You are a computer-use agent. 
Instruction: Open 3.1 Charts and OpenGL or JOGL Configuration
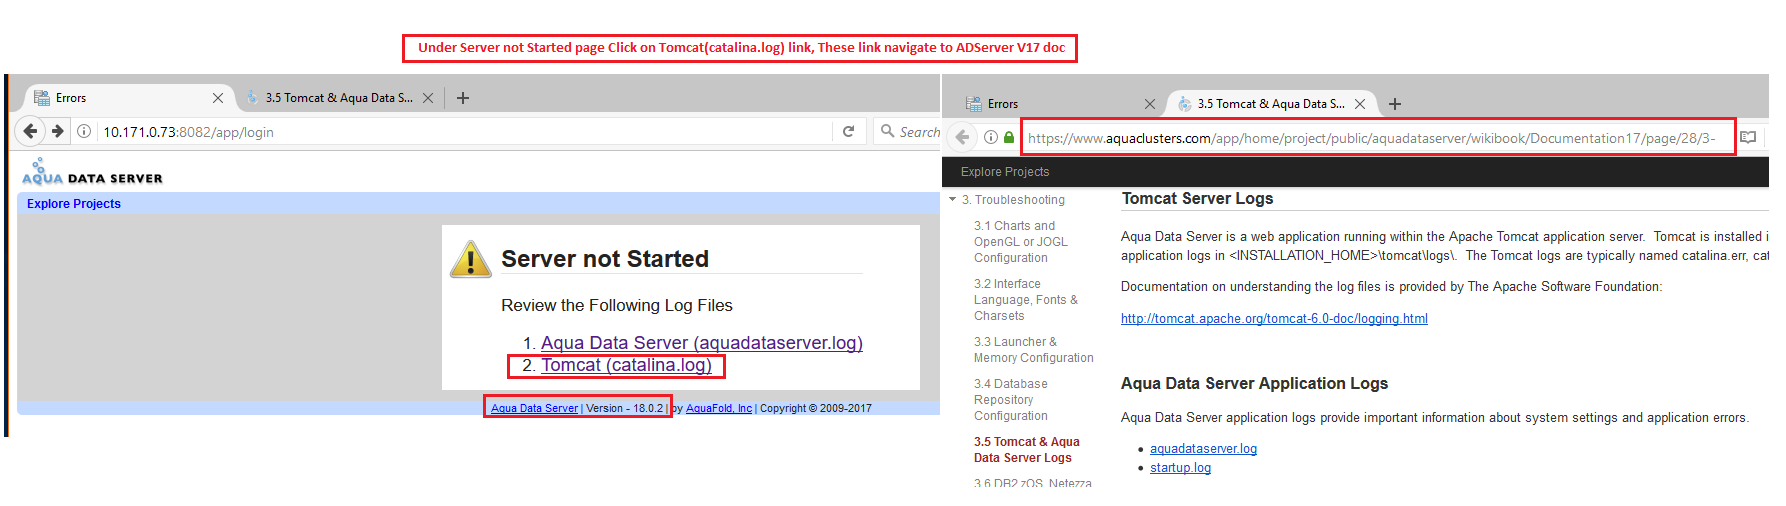1021,242
